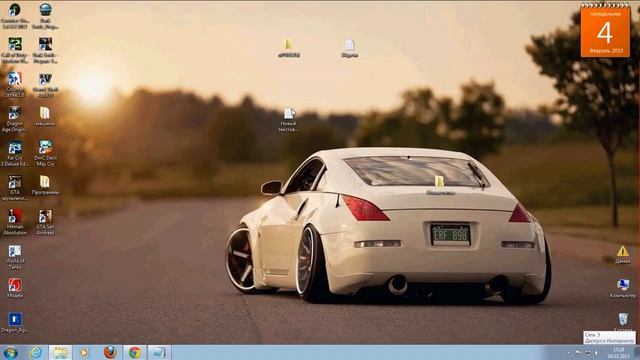Open the Action Center flag tray icon

pos(578,353)
